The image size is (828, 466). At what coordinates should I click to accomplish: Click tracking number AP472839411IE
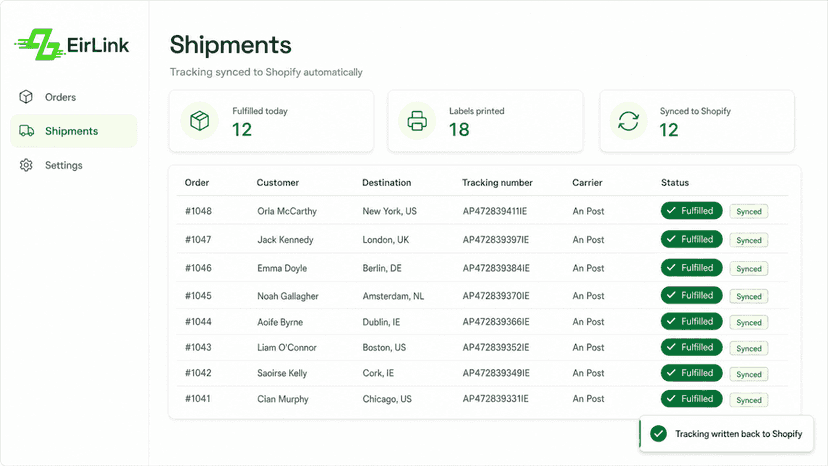pyautogui.click(x=495, y=211)
